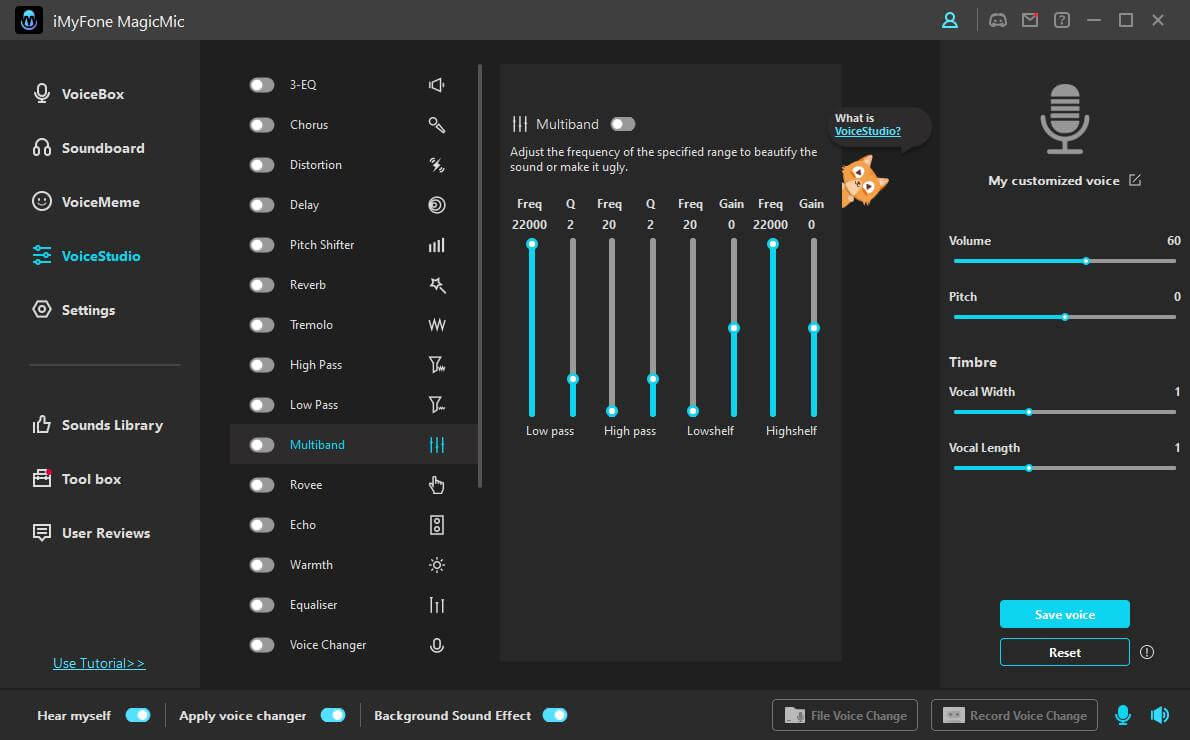Viewport: 1190px width, 740px height.
Task: Click the Low pass Freq vertical slider
Action: pos(532,328)
